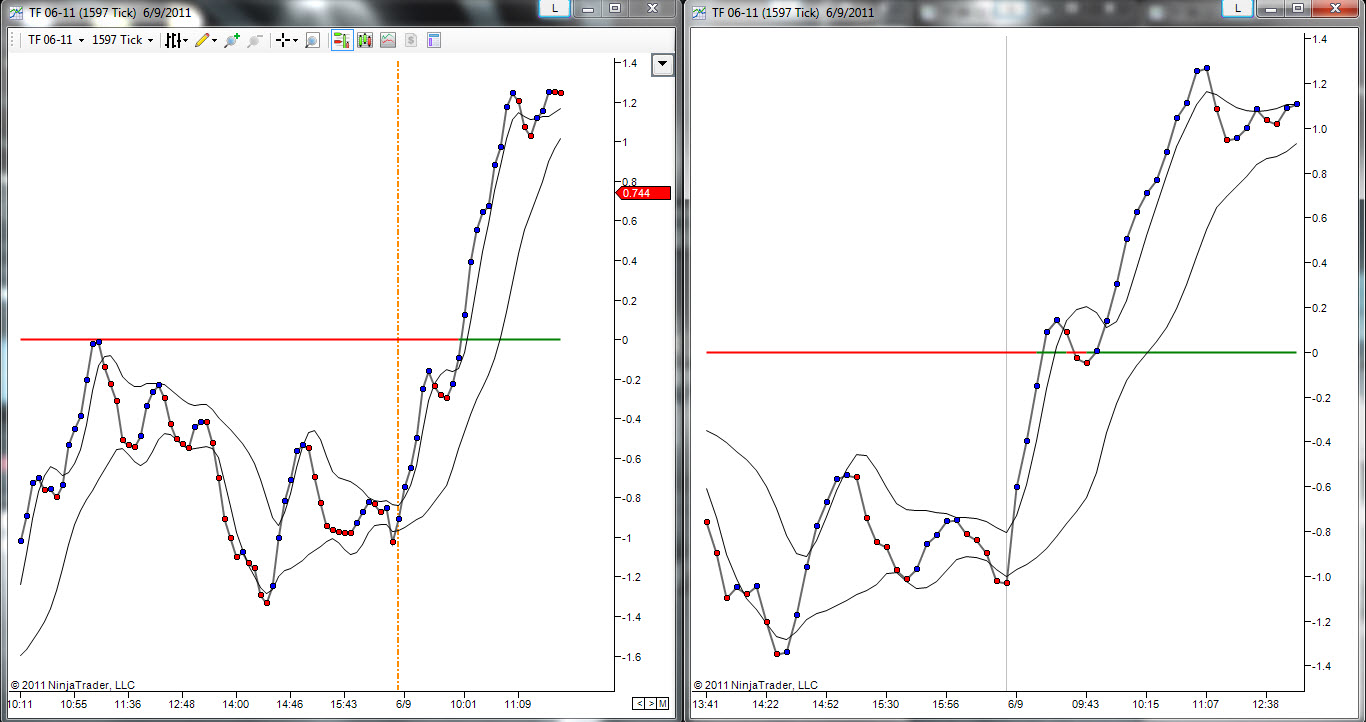
Task: Click the M button below left chart
Action: (x=663, y=704)
